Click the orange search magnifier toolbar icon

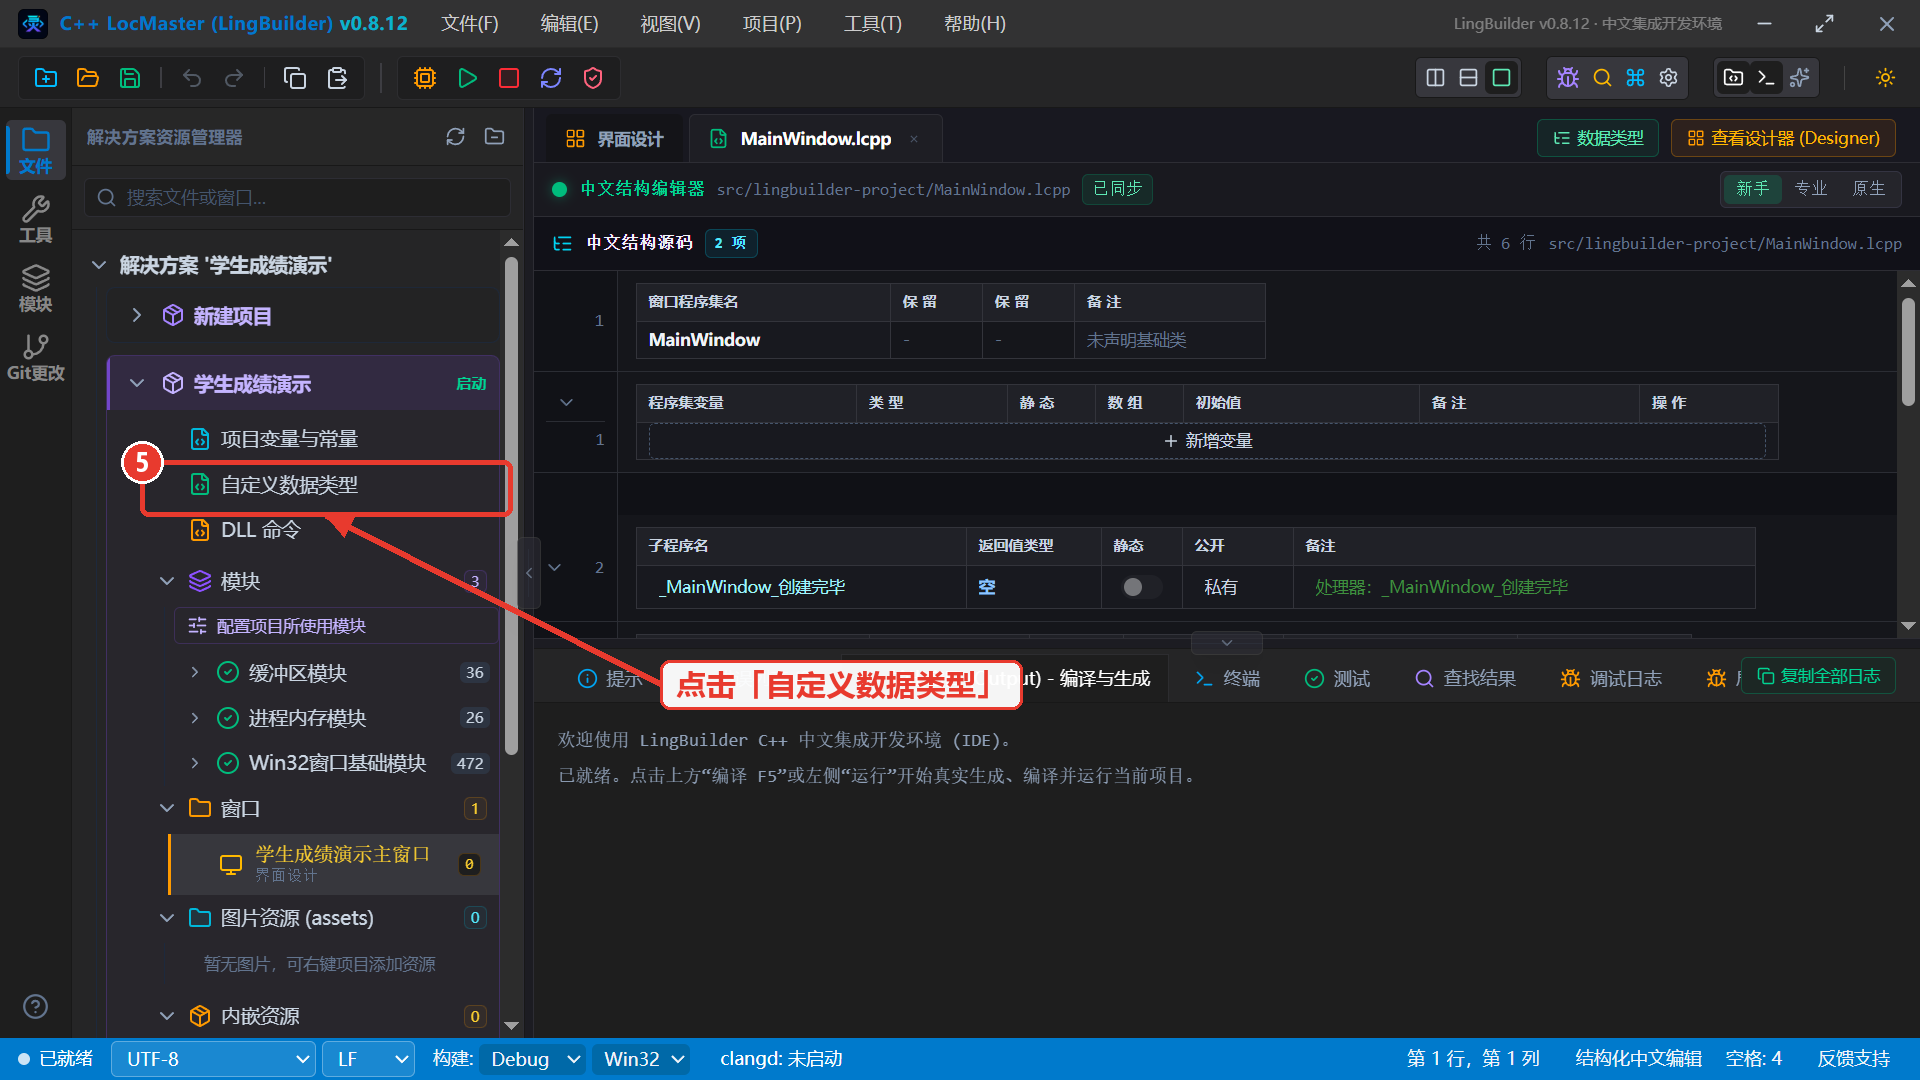click(1602, 78)
